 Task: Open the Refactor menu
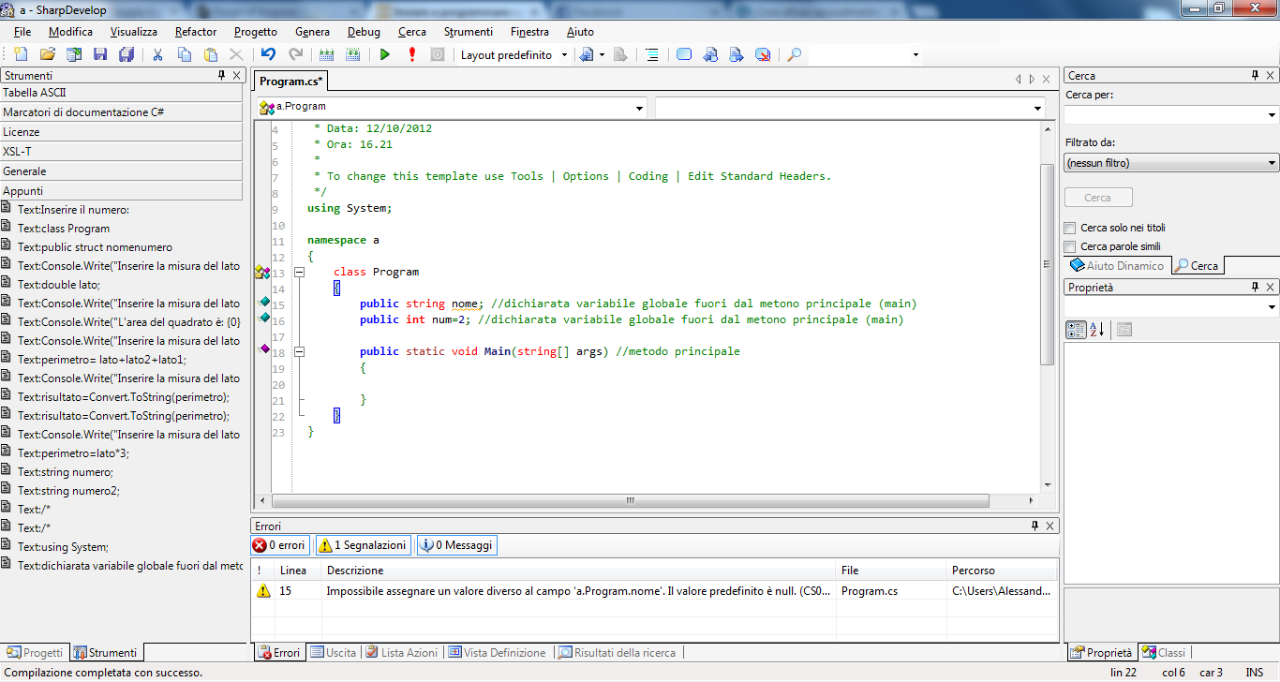pos(195,31)
